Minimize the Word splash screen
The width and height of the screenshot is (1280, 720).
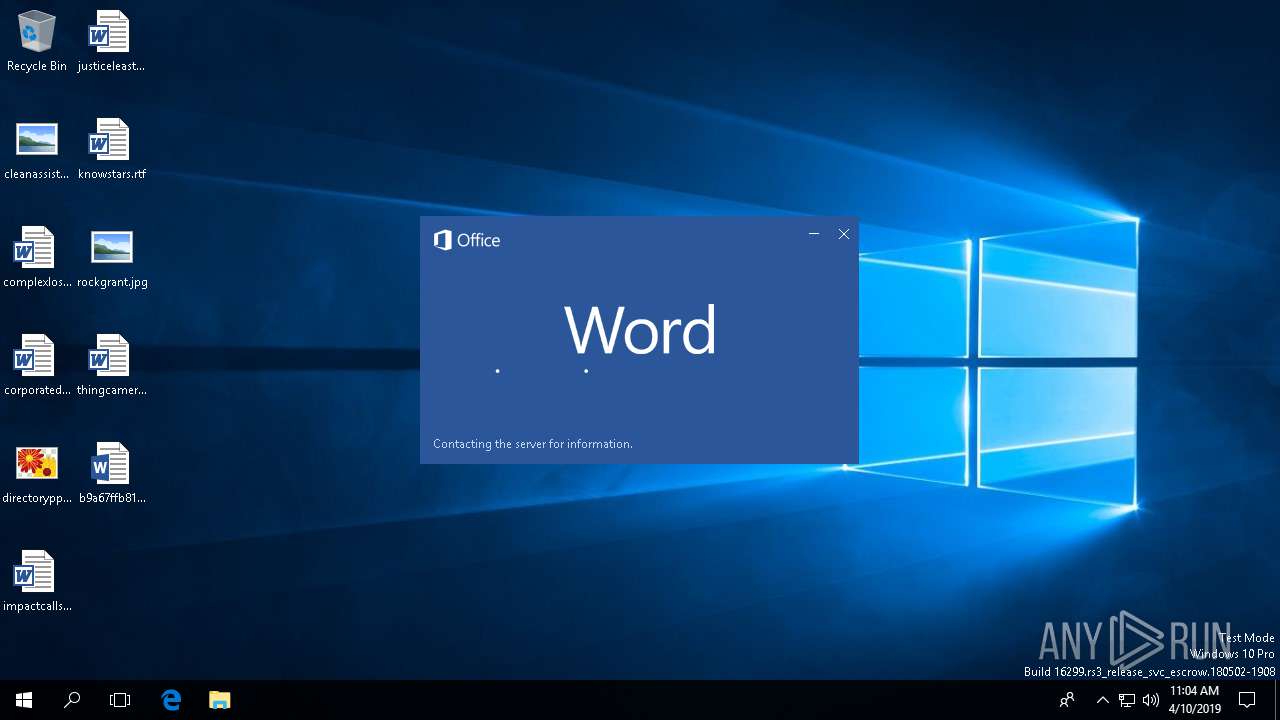(x=814, y=234)
